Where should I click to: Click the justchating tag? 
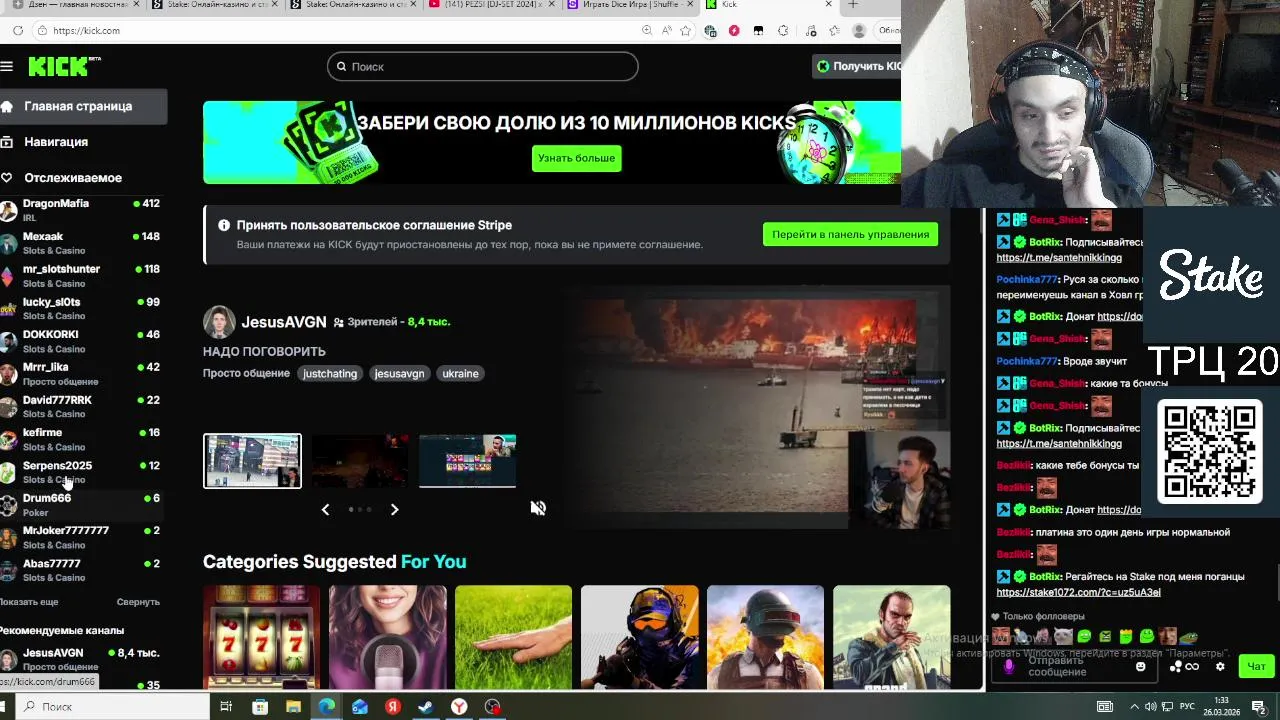click(x=330, y=373)
